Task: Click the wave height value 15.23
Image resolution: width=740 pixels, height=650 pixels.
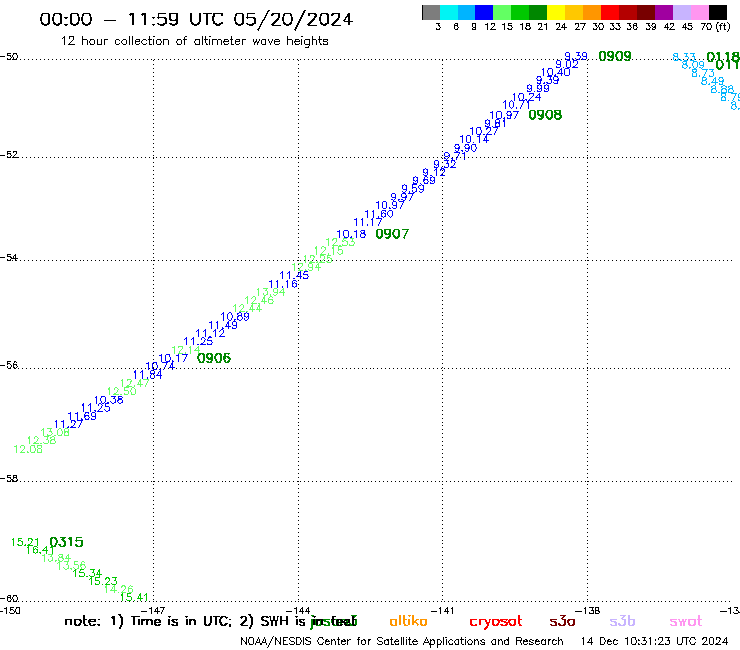Action: pyautogui.click(x=103, y=581)
